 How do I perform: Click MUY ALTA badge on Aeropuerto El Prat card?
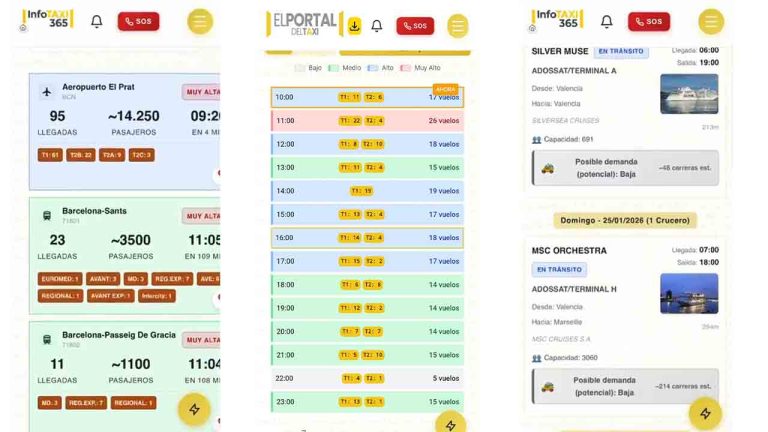click(x=201, y=92)
